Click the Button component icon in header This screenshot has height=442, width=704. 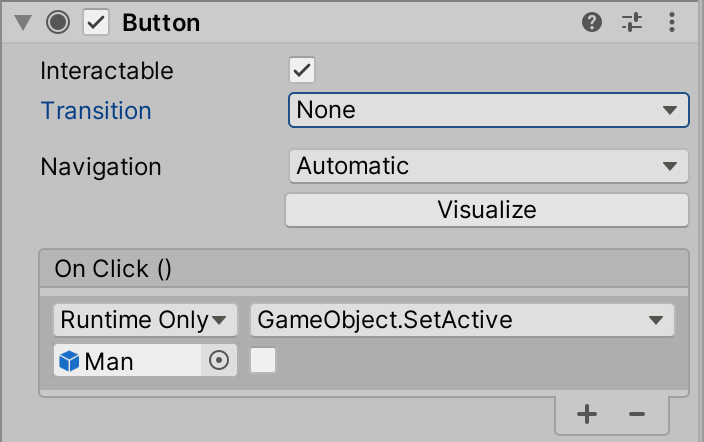click(58, 22)
